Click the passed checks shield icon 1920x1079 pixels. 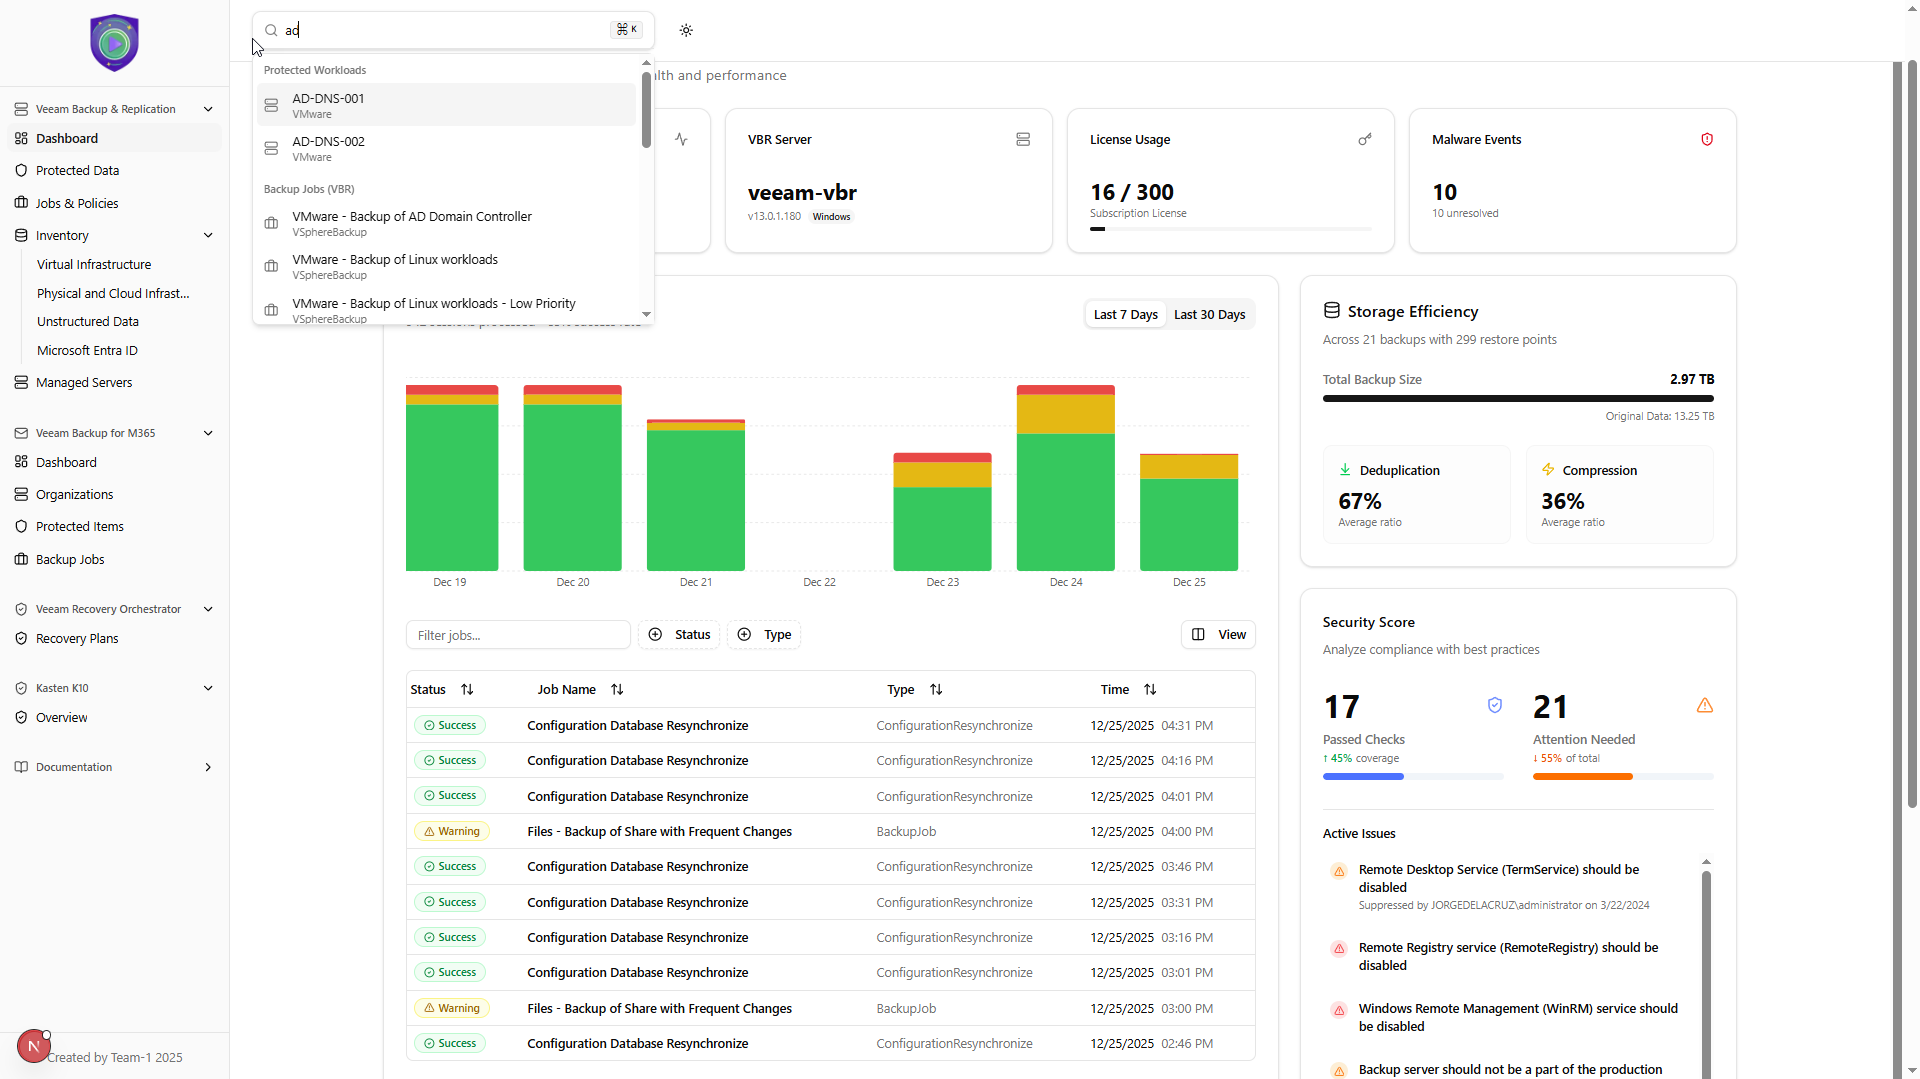coord(1495,706)
